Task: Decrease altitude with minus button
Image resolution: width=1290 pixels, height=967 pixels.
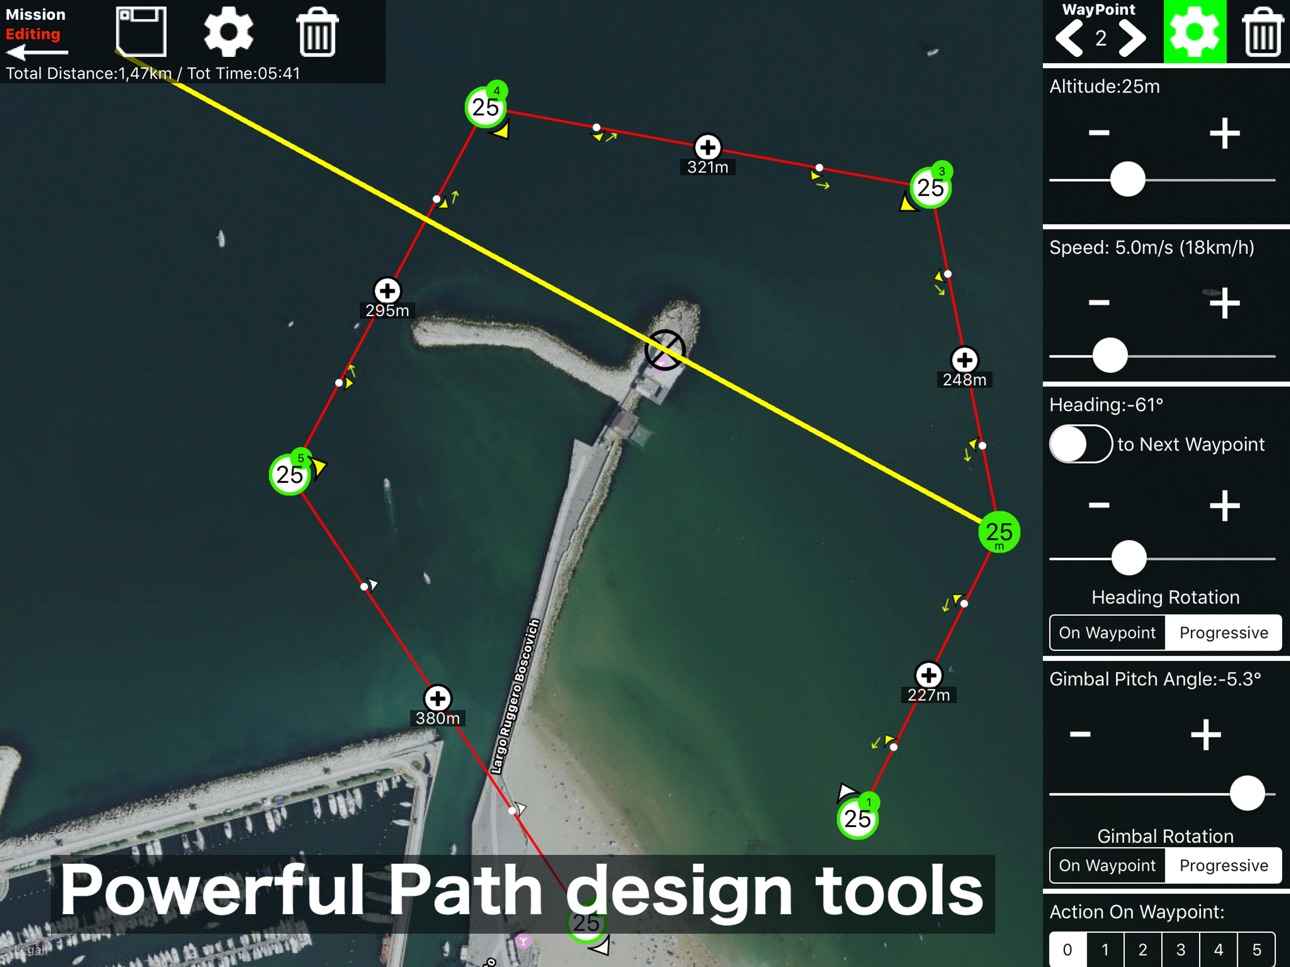Action: (1099, 133)
